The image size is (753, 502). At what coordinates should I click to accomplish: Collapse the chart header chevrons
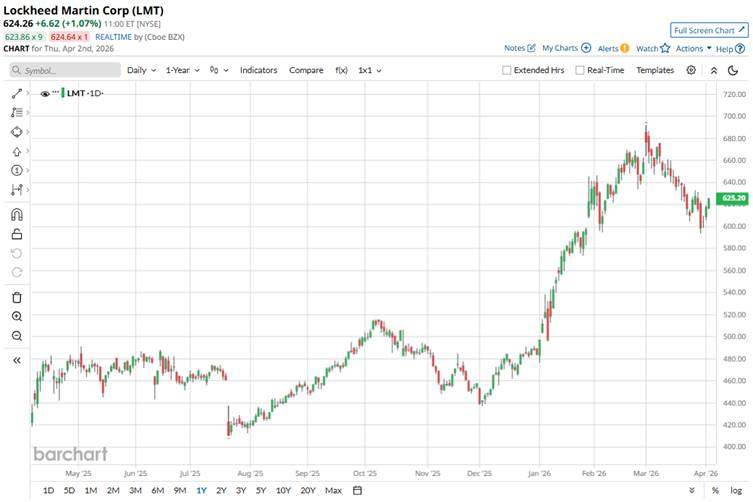coord(714,71)
